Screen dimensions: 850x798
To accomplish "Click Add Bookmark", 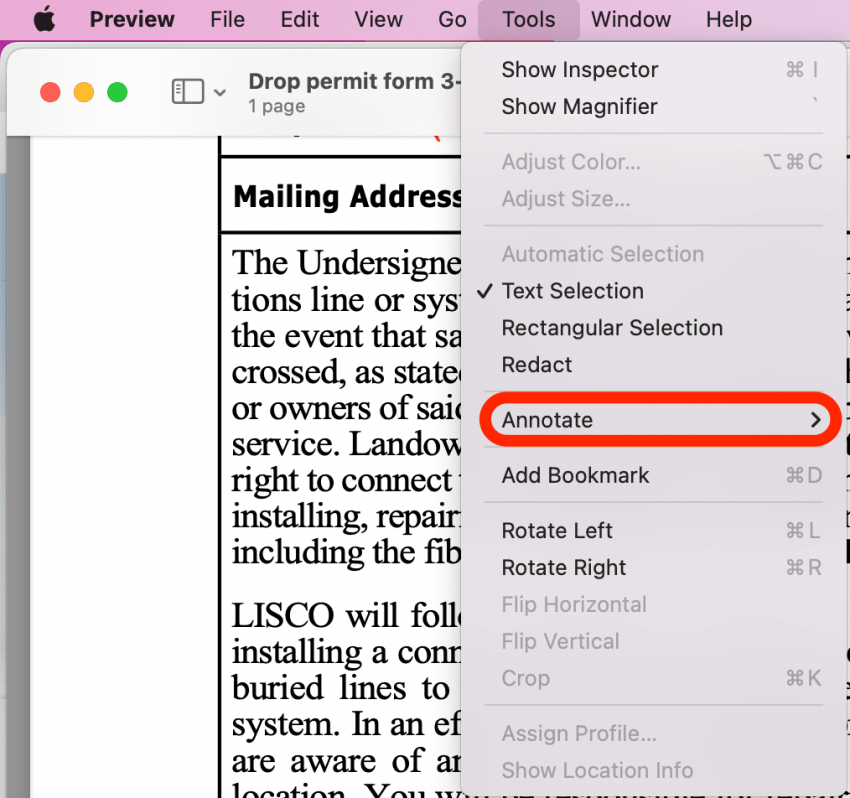I will 575,476.
